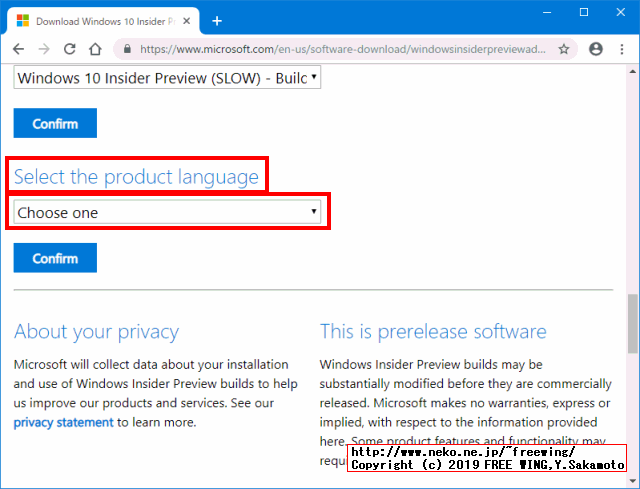
Task: Open the browser home page
Action: 96,49
